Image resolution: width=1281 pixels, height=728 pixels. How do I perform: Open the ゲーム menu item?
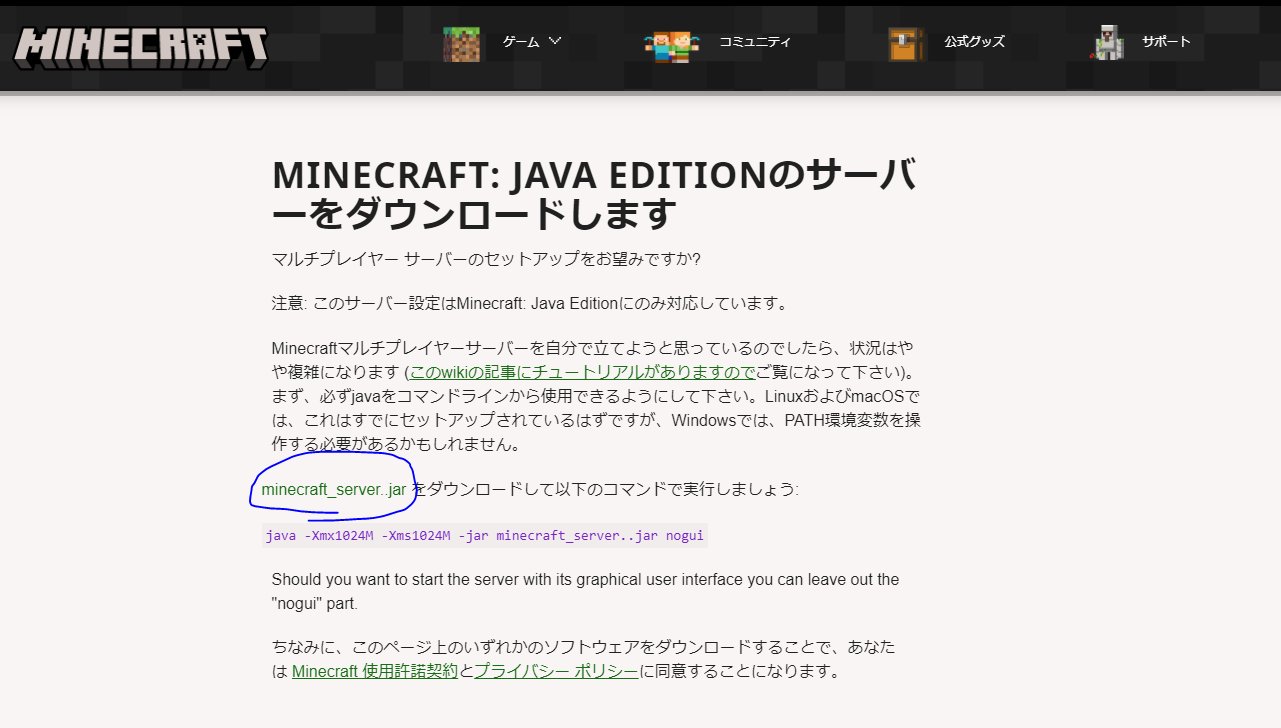tap(521, 42)
